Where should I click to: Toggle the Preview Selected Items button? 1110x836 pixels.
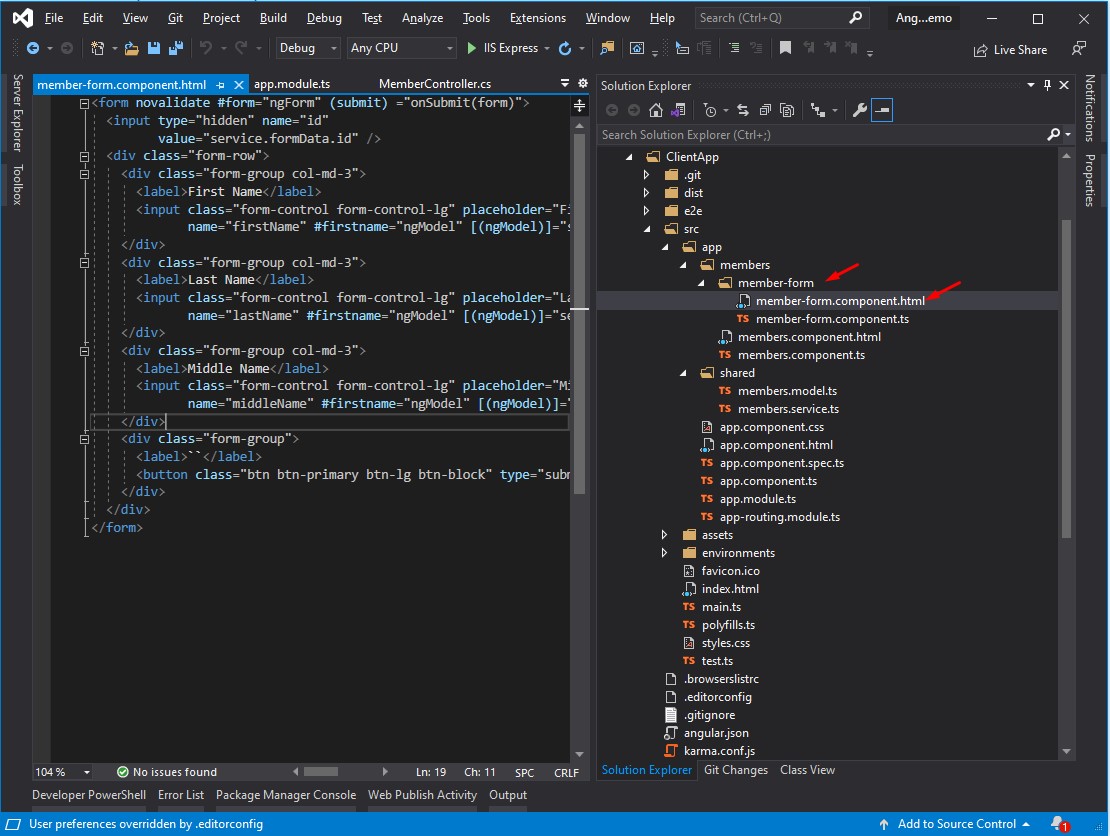click(880, 110)
